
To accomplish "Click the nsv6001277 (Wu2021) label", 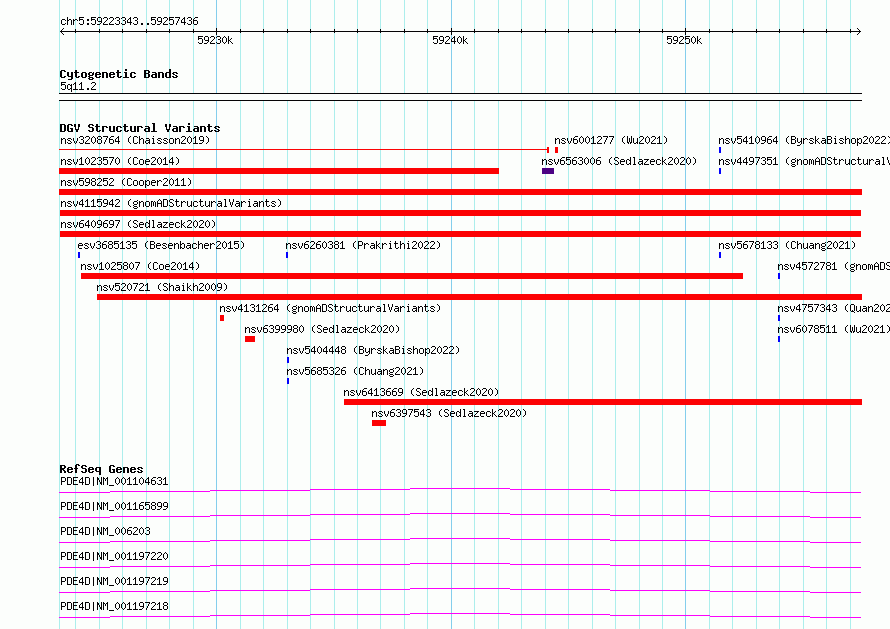I will (611, 140).
